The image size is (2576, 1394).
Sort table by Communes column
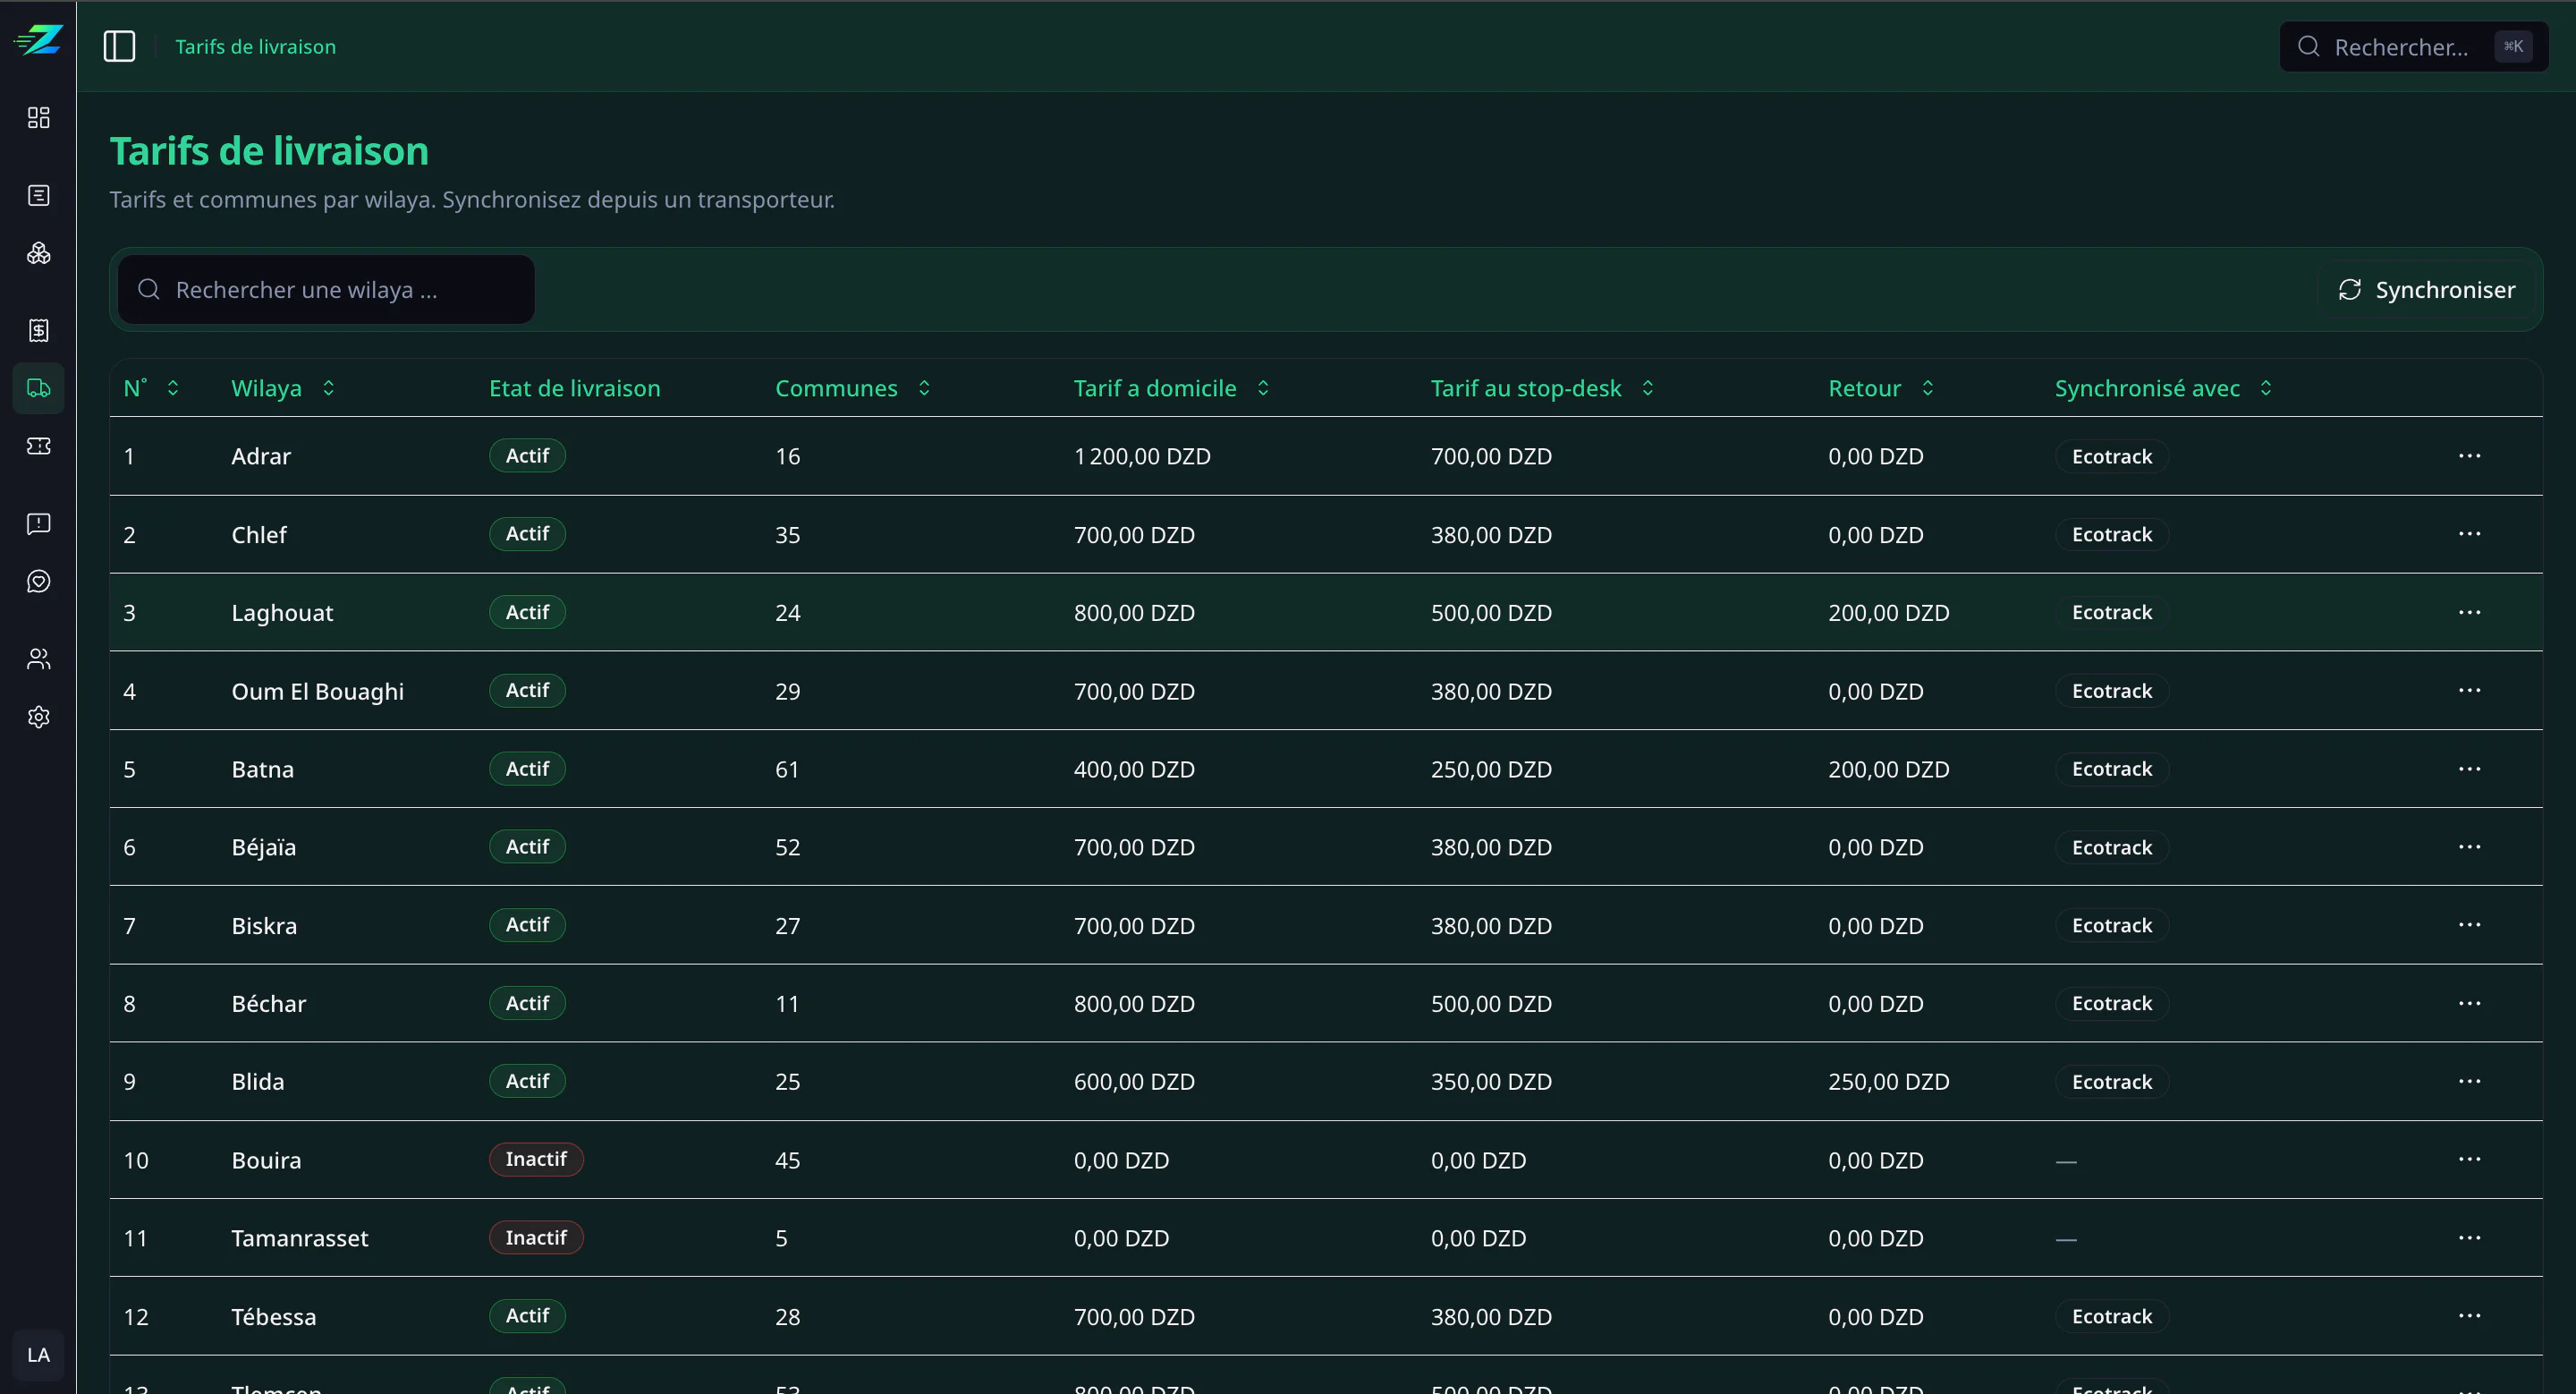853,388
